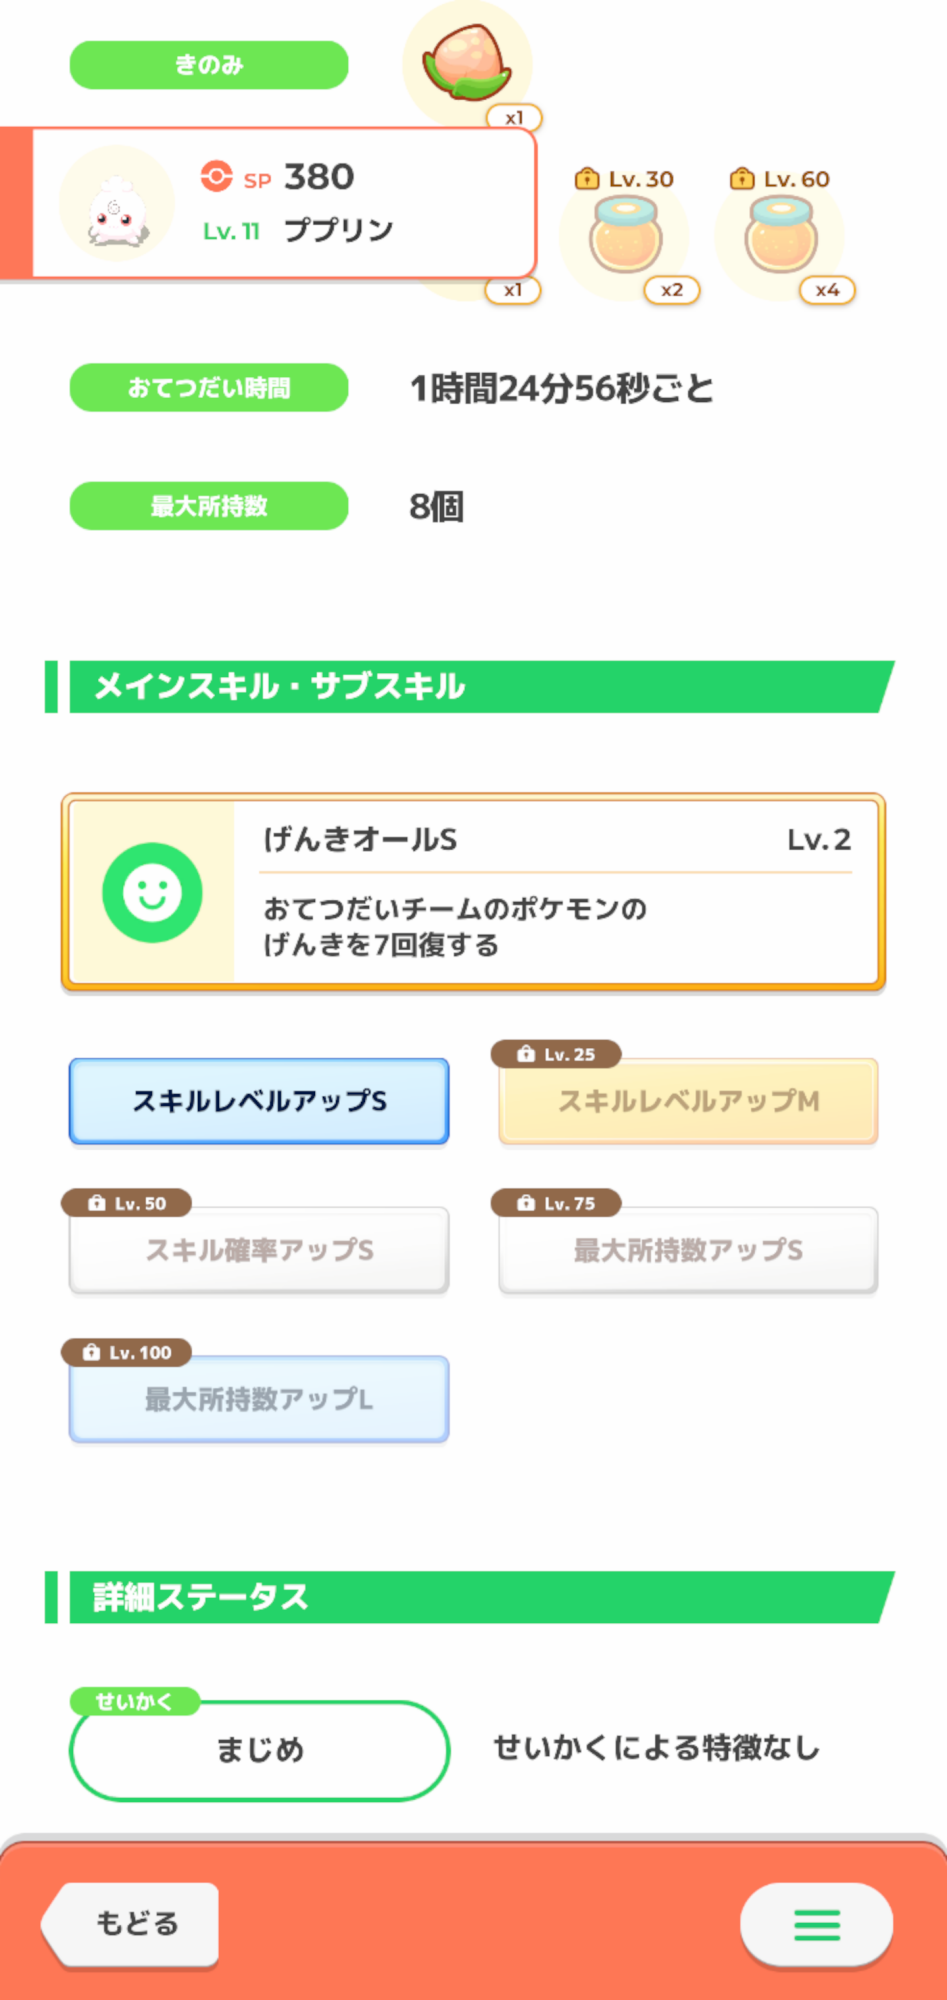The width and height of the screenshot is (947, 2000).
Task: Tap the Lv. 60 locked ingredient jar
Action: point(780,236)
